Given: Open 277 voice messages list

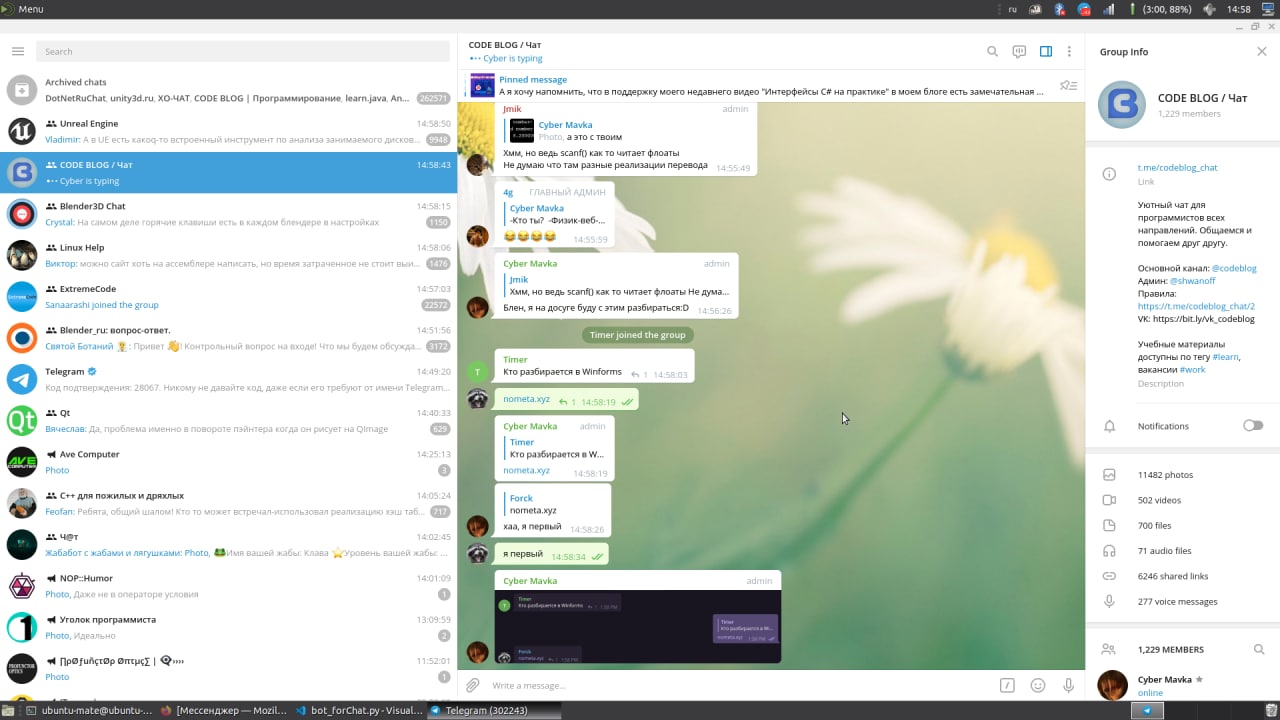Looking at the screenshot, I should (x=1183, y=602).
